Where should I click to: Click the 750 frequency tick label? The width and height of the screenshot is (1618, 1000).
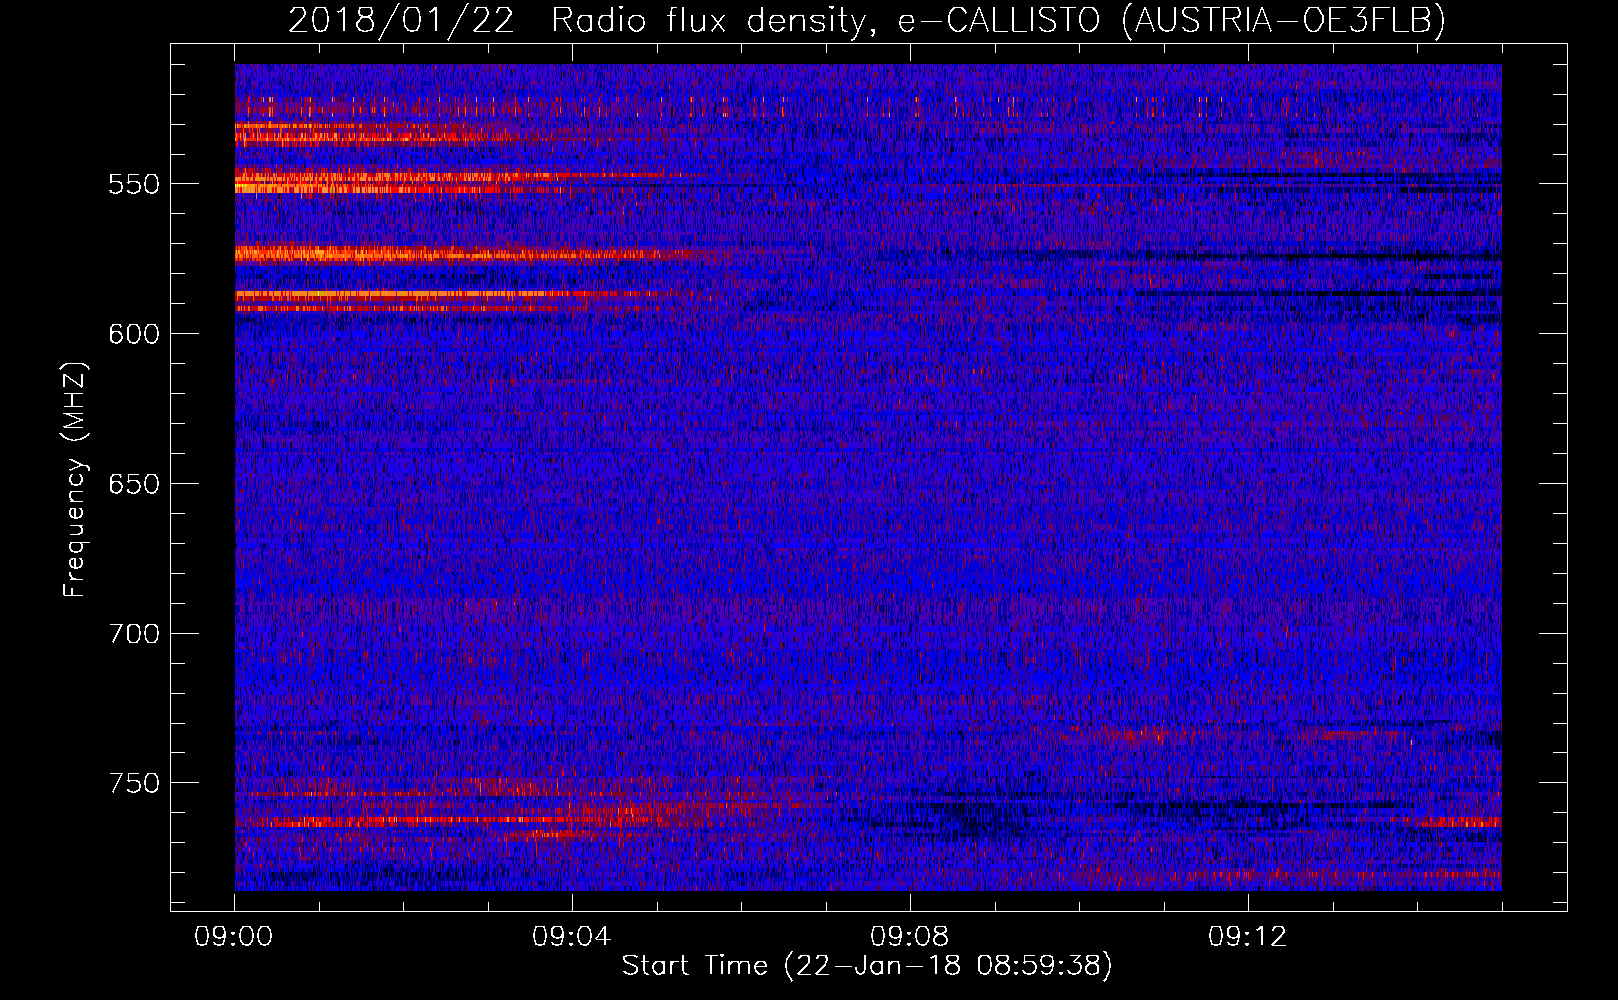pos(134,783)
